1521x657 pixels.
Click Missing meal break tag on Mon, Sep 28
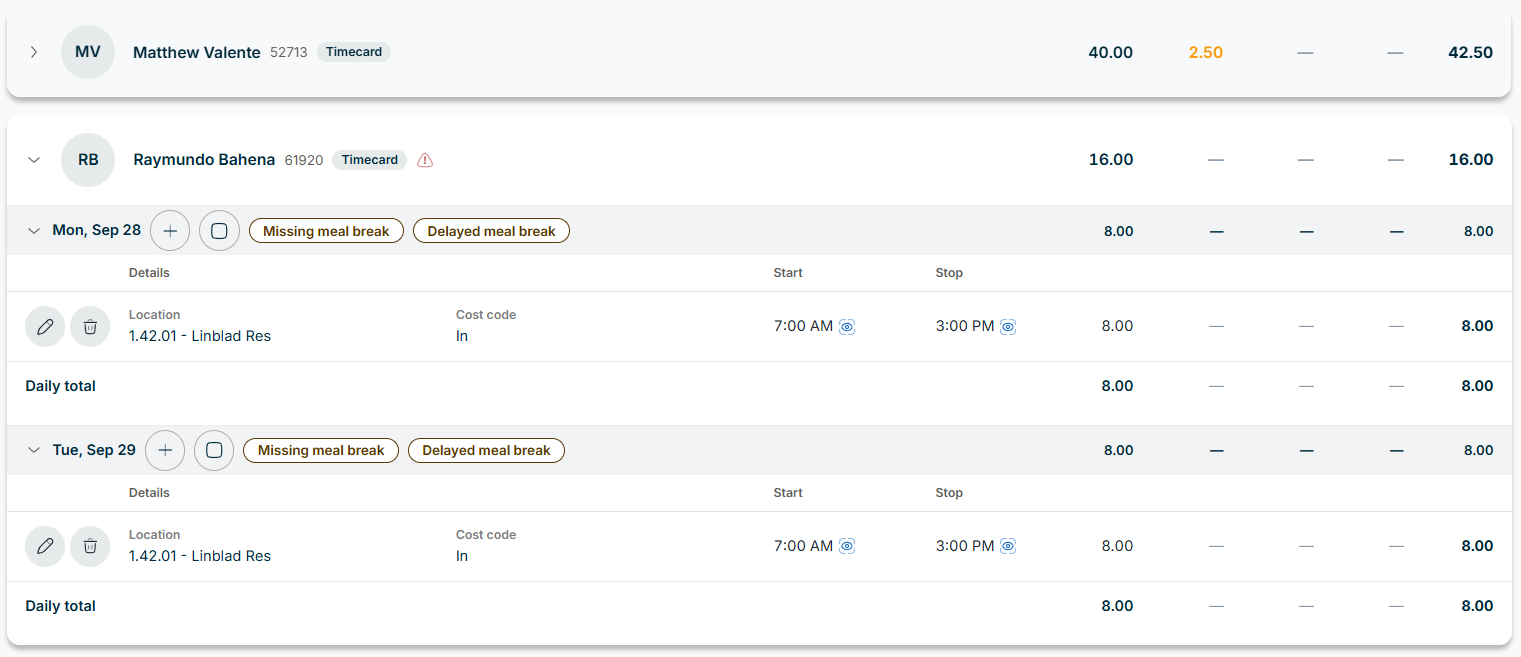point(326,231)
